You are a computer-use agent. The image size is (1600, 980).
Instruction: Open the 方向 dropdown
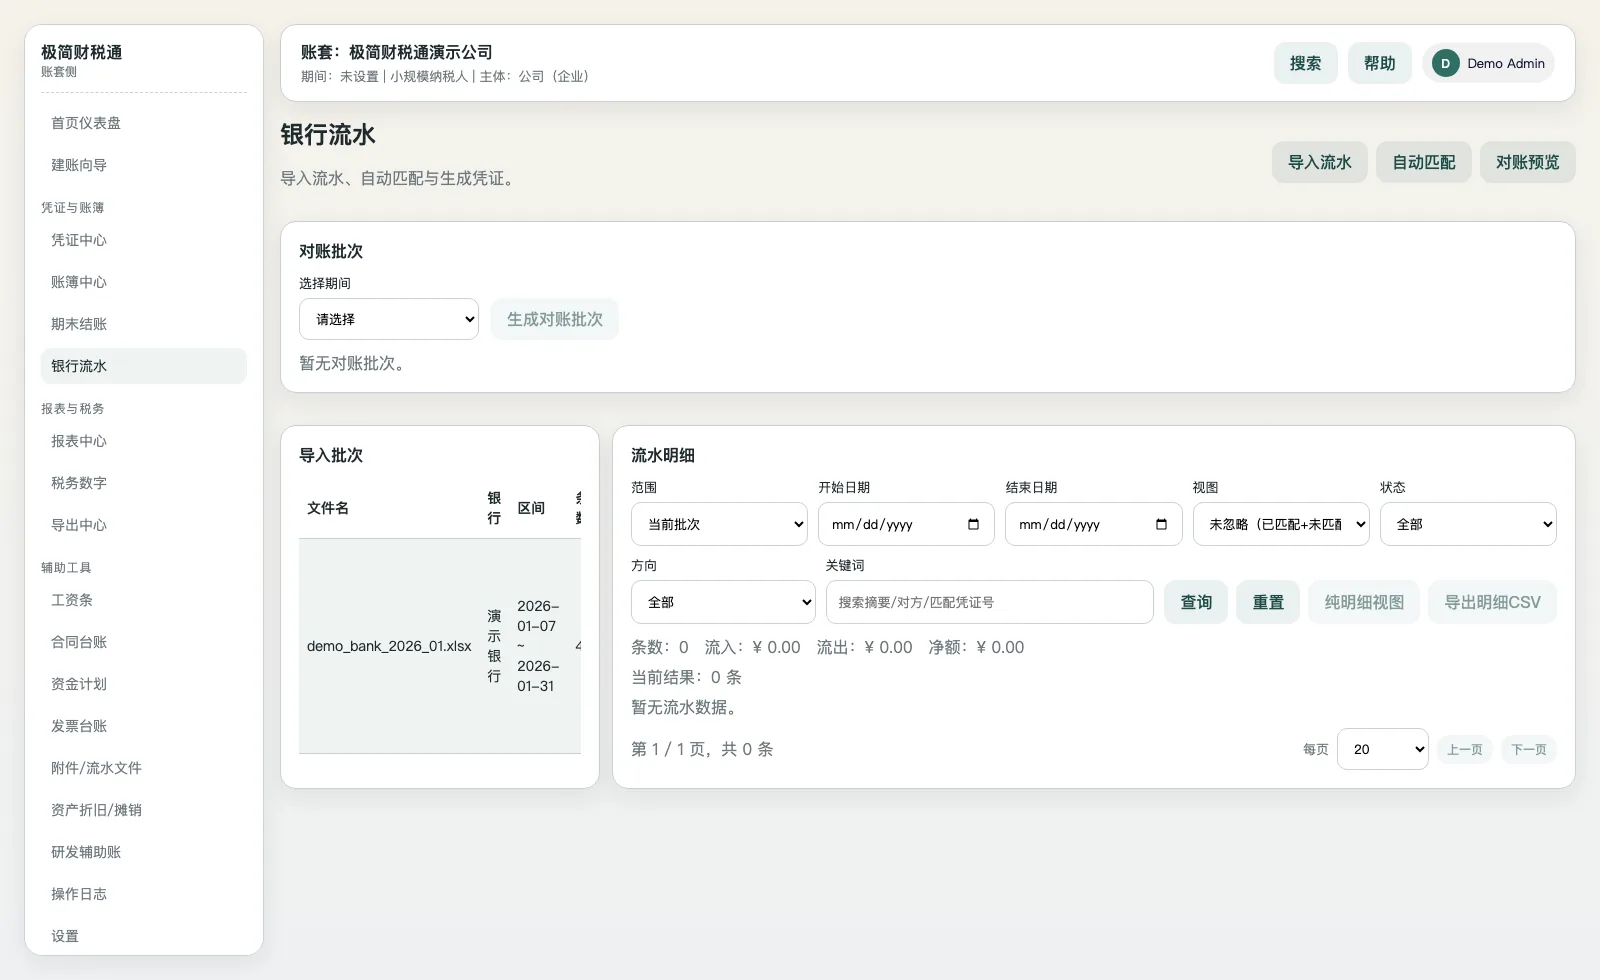723,601
